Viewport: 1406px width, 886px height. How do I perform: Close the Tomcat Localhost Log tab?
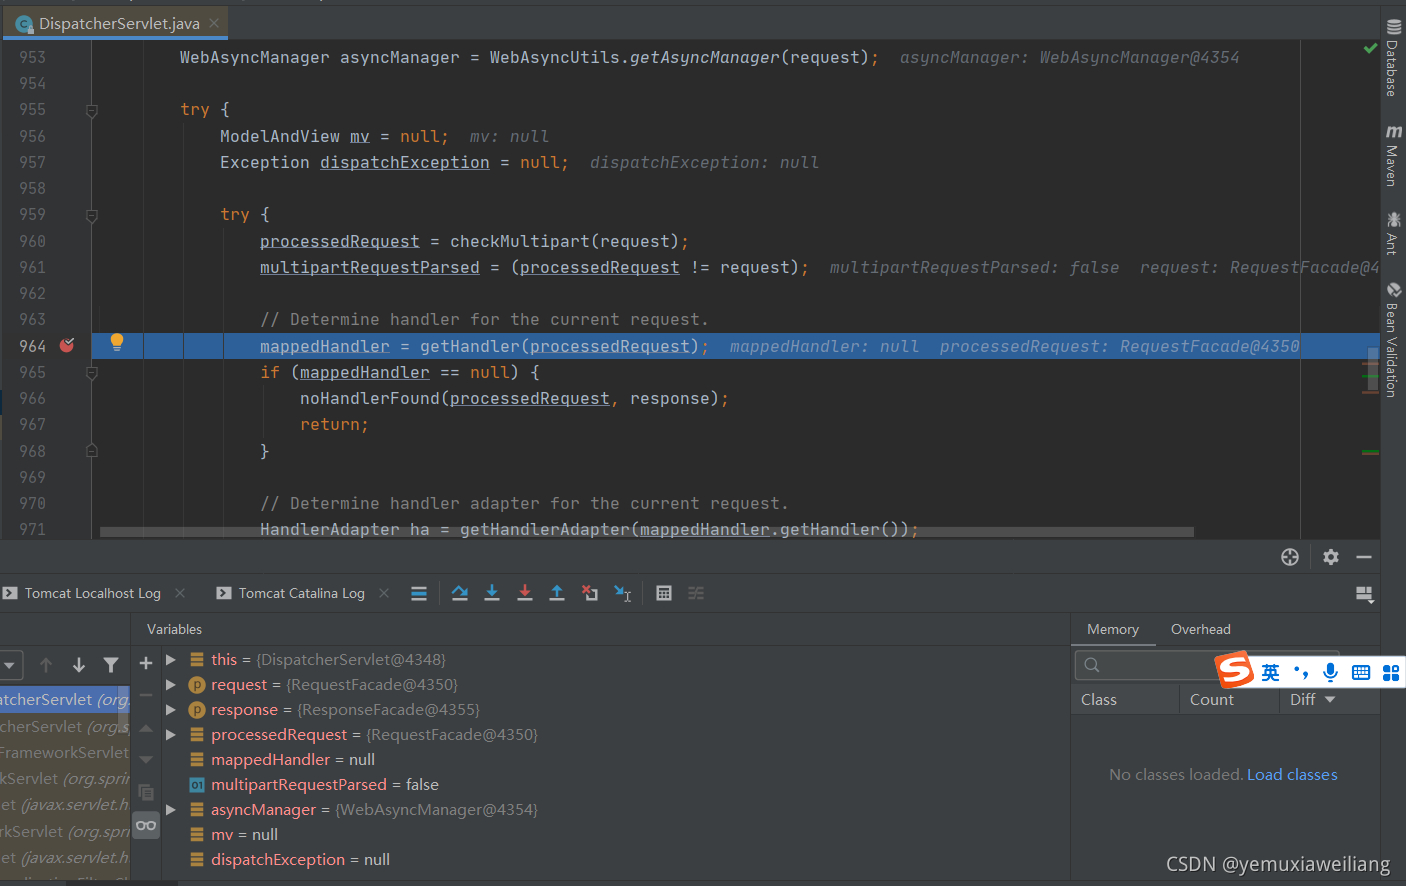(180, 593)
